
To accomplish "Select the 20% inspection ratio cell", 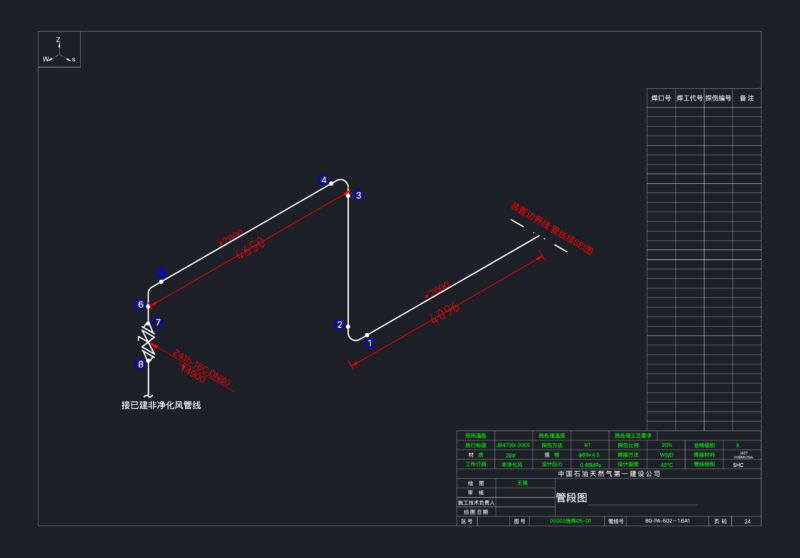I will click(666, 445).
